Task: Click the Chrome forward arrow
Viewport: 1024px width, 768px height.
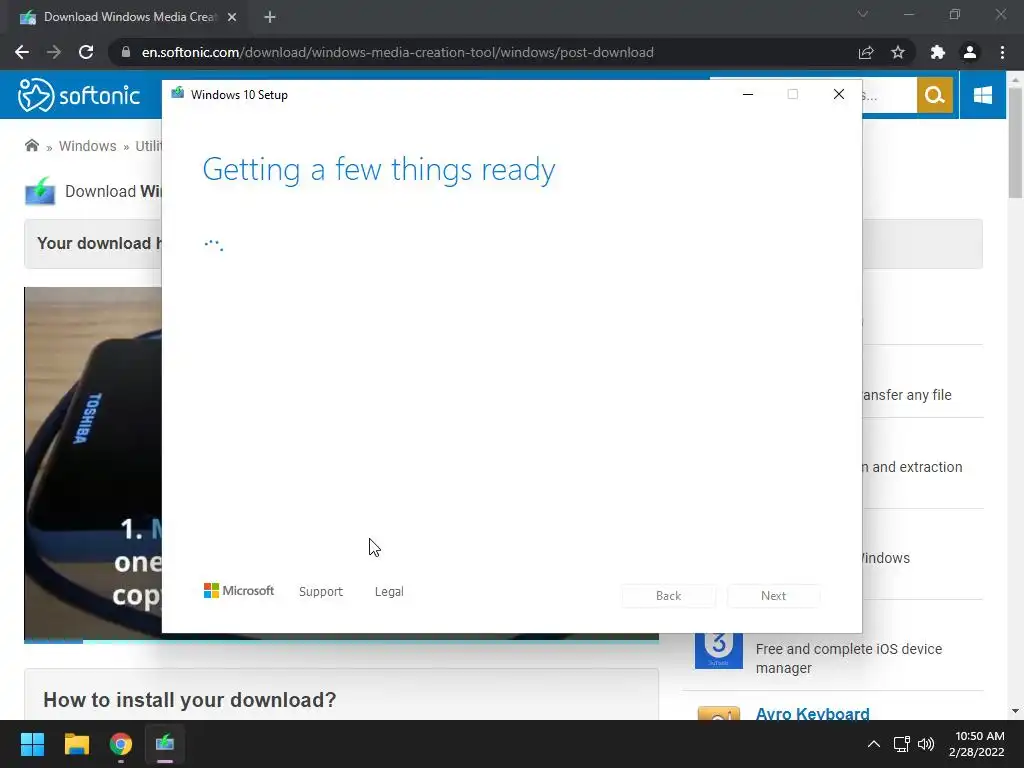Action: tap(54, 52)
